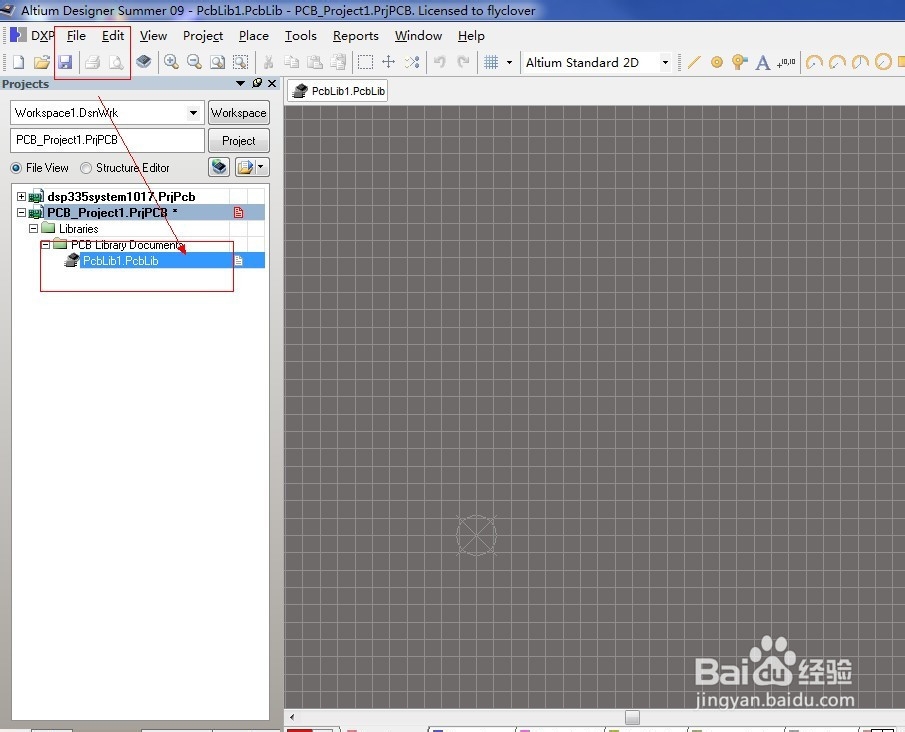Click the Paste Special icon
This screenshot has height=732, width=905.
pyautogui.click(x=338, y=62)
